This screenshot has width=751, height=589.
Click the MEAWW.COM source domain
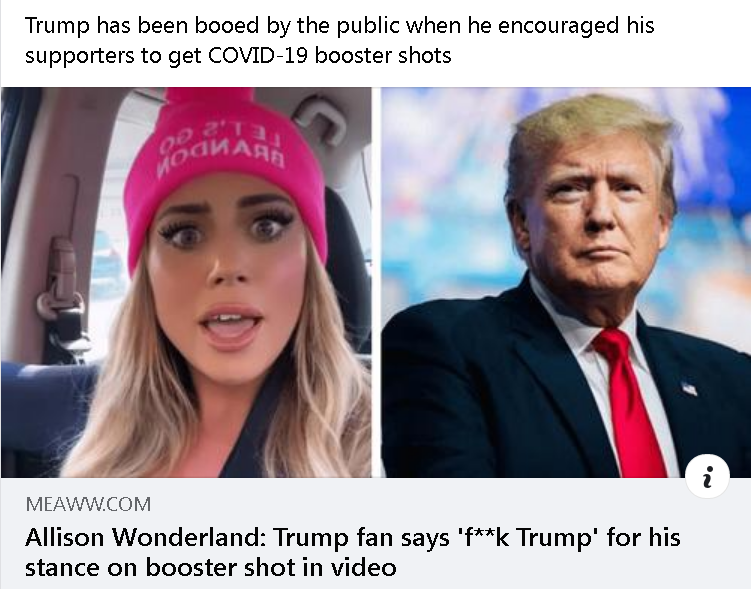click(x=88, y=504)
